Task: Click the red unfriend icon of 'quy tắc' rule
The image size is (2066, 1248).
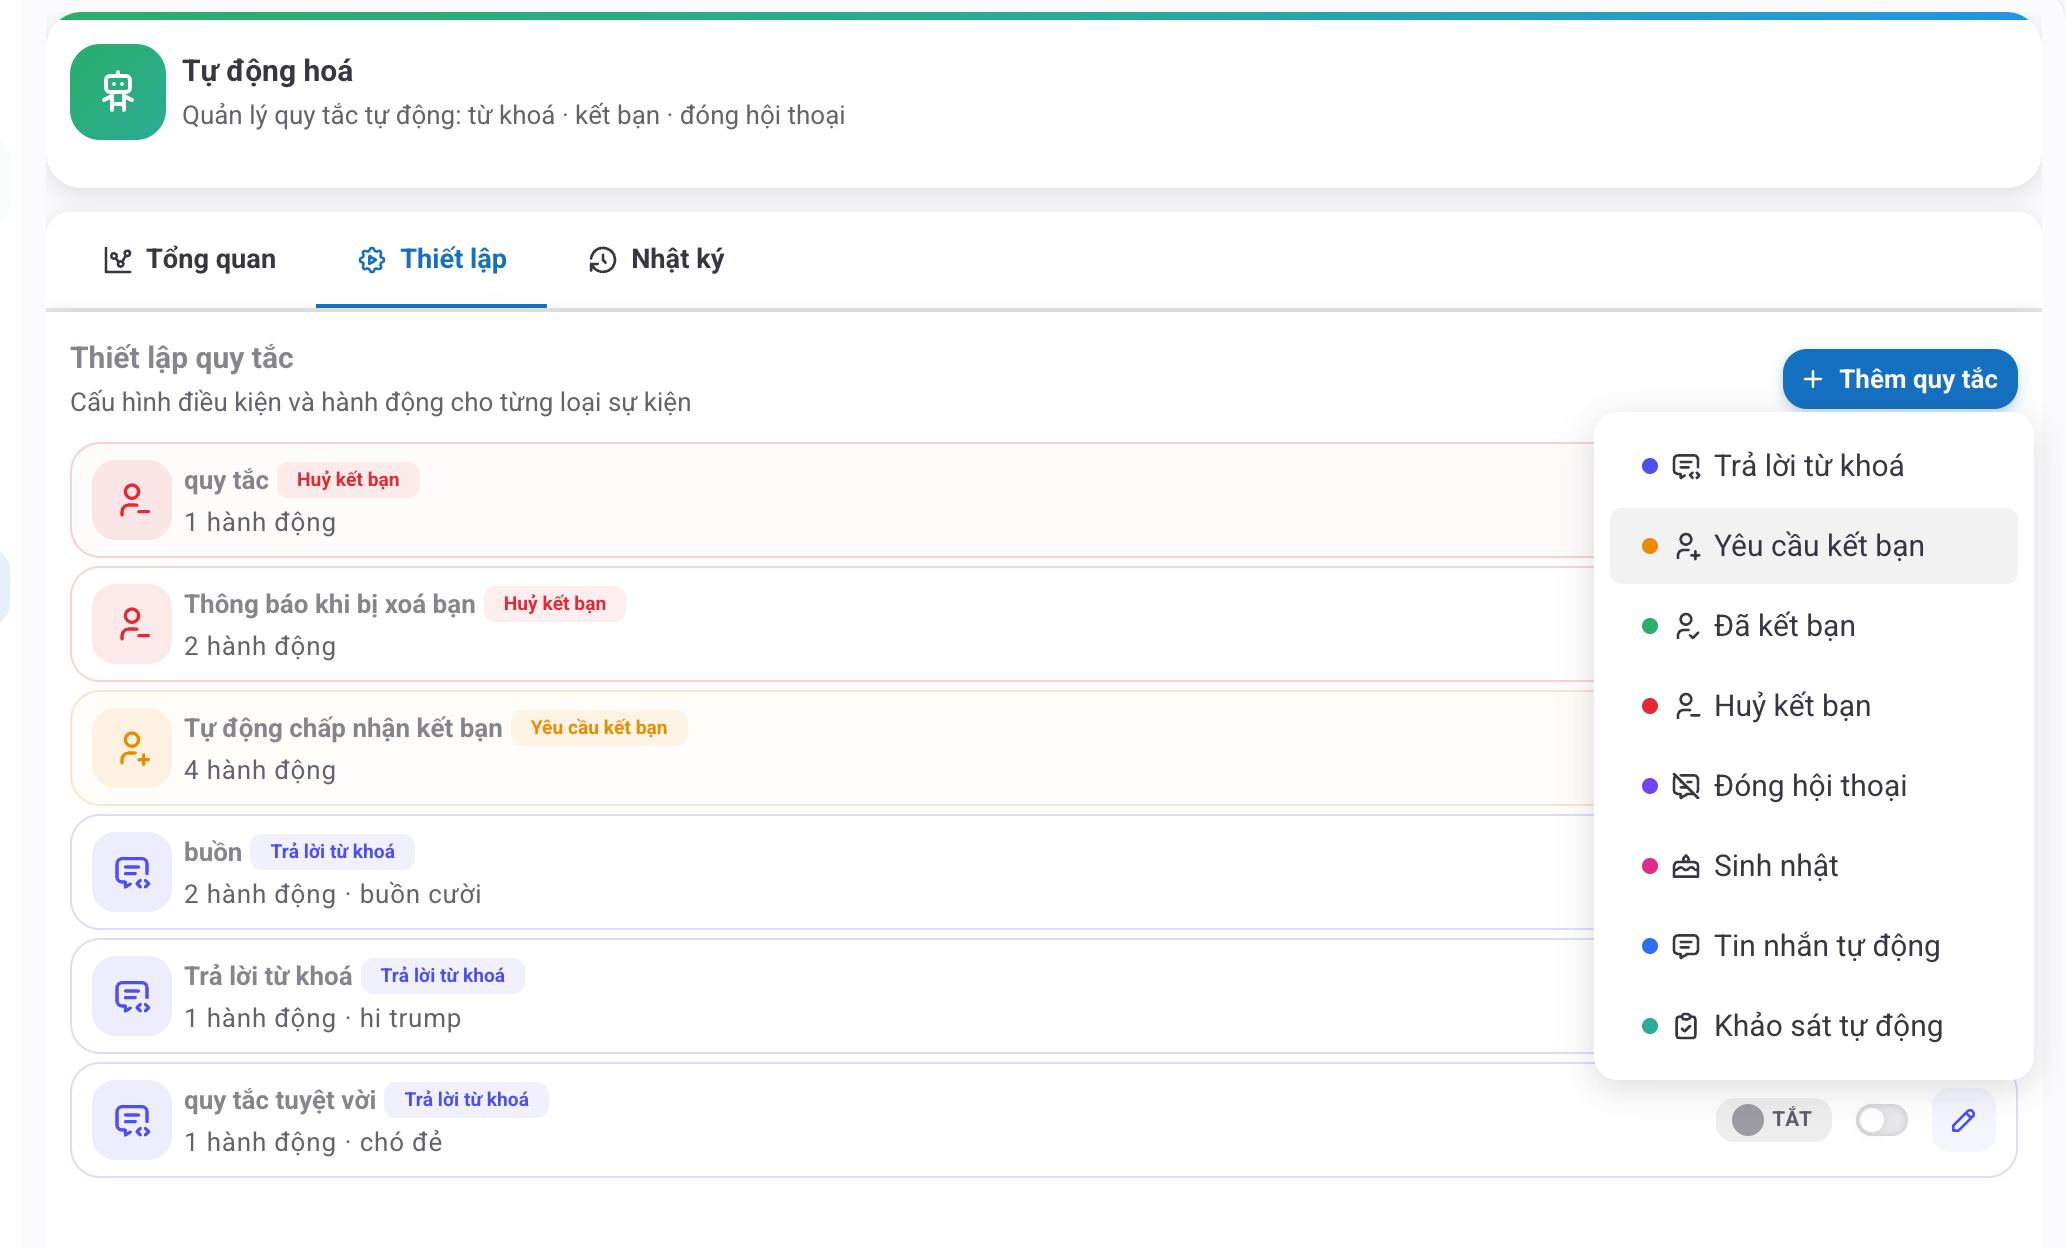Action: pyautogui.click(x=132, y=500)
